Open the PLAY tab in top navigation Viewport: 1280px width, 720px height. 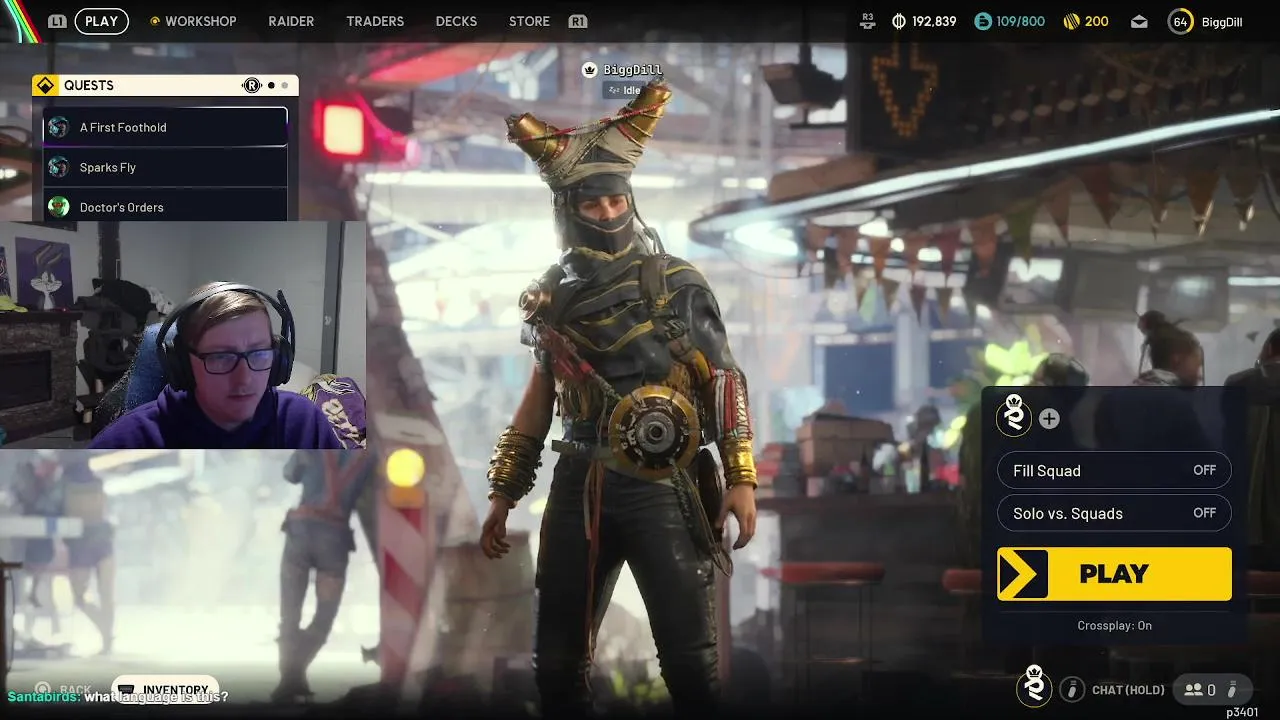click(101, 21)
